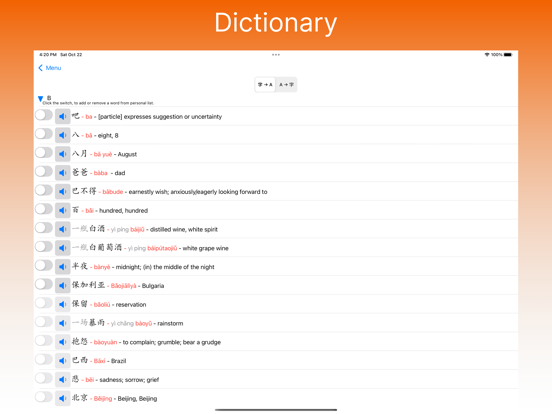Play audio for white grape wine
Viewport: 552px width, 414px height.
(x=63, y=248)
